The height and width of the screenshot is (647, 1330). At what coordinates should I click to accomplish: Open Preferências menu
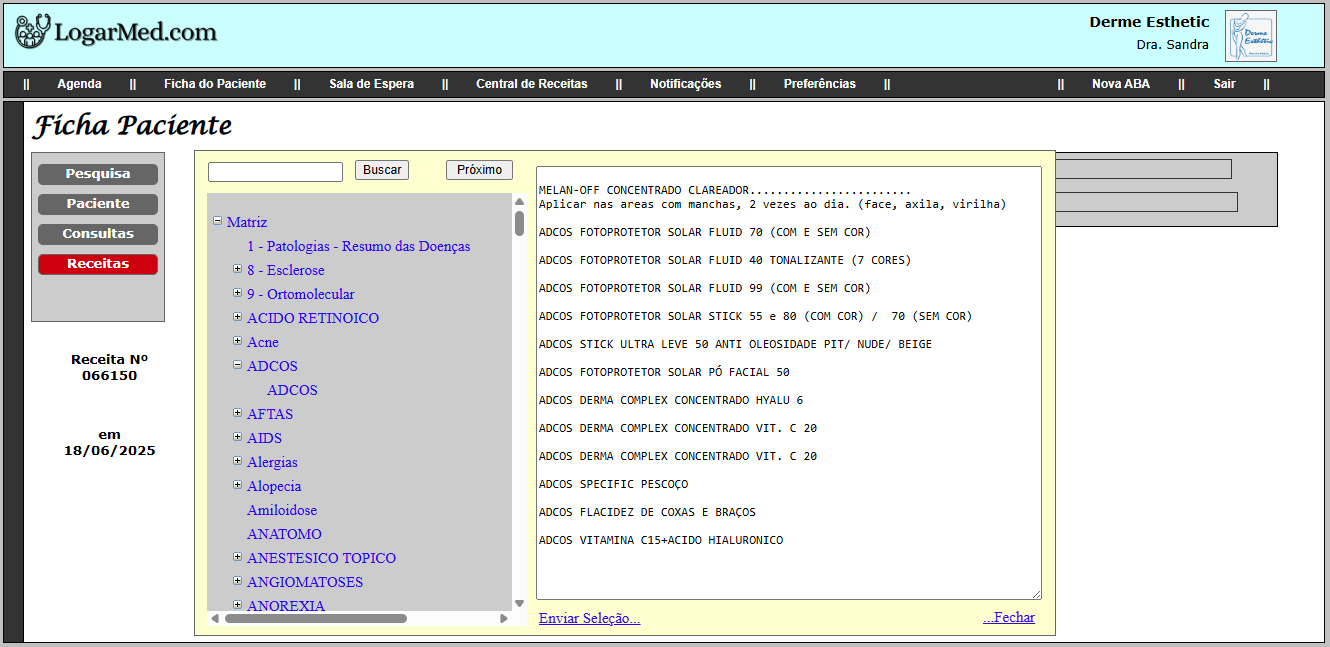click(x=820, y=84)
